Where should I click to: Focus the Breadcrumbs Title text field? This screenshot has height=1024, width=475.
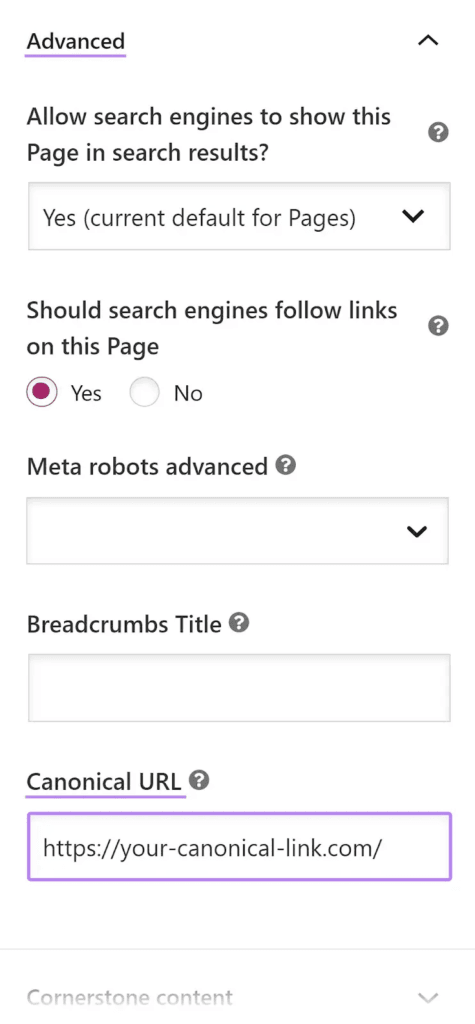(239, 688)
